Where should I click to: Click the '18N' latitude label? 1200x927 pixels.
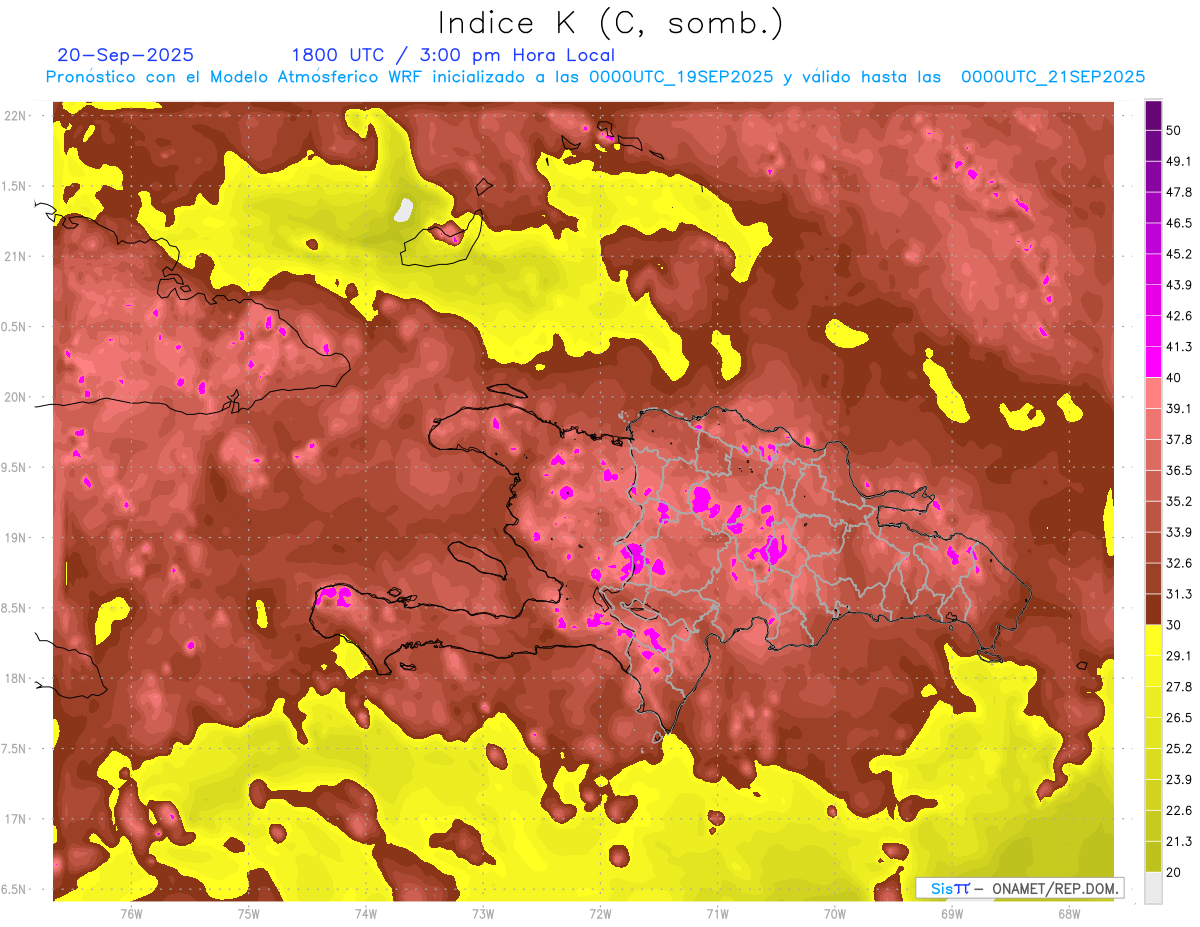[17, 679]
